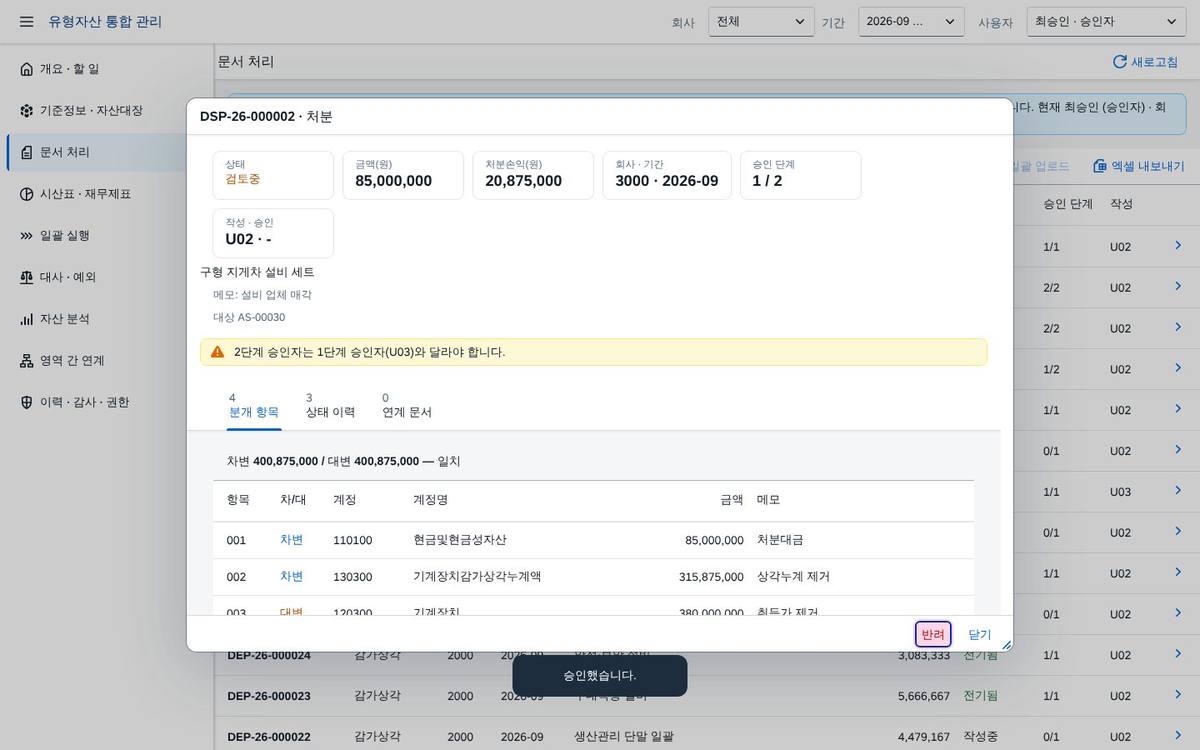Click the 처분손익 value 20,875,000

[524, 181]
